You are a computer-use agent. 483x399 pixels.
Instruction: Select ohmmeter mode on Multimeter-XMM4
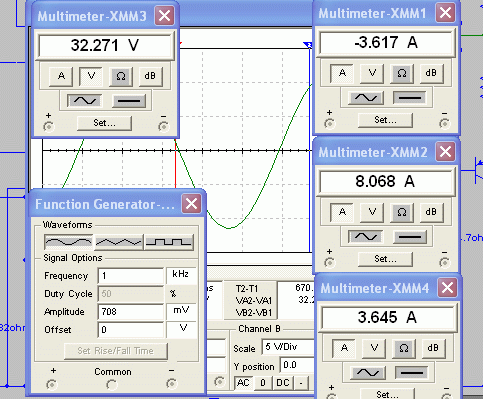tap(404, 348)
